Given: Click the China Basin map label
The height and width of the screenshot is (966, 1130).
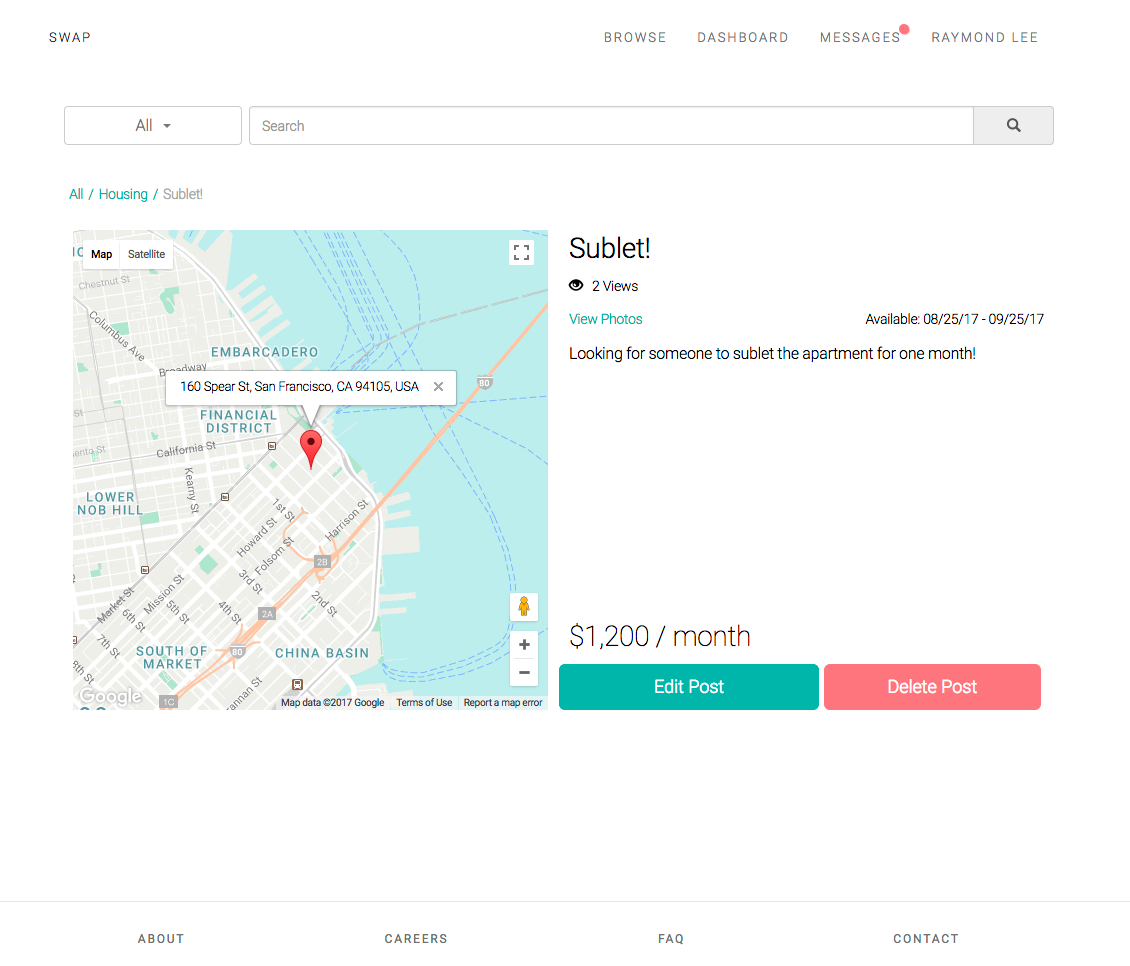Looking at the screenshot, I should point(321,653).
